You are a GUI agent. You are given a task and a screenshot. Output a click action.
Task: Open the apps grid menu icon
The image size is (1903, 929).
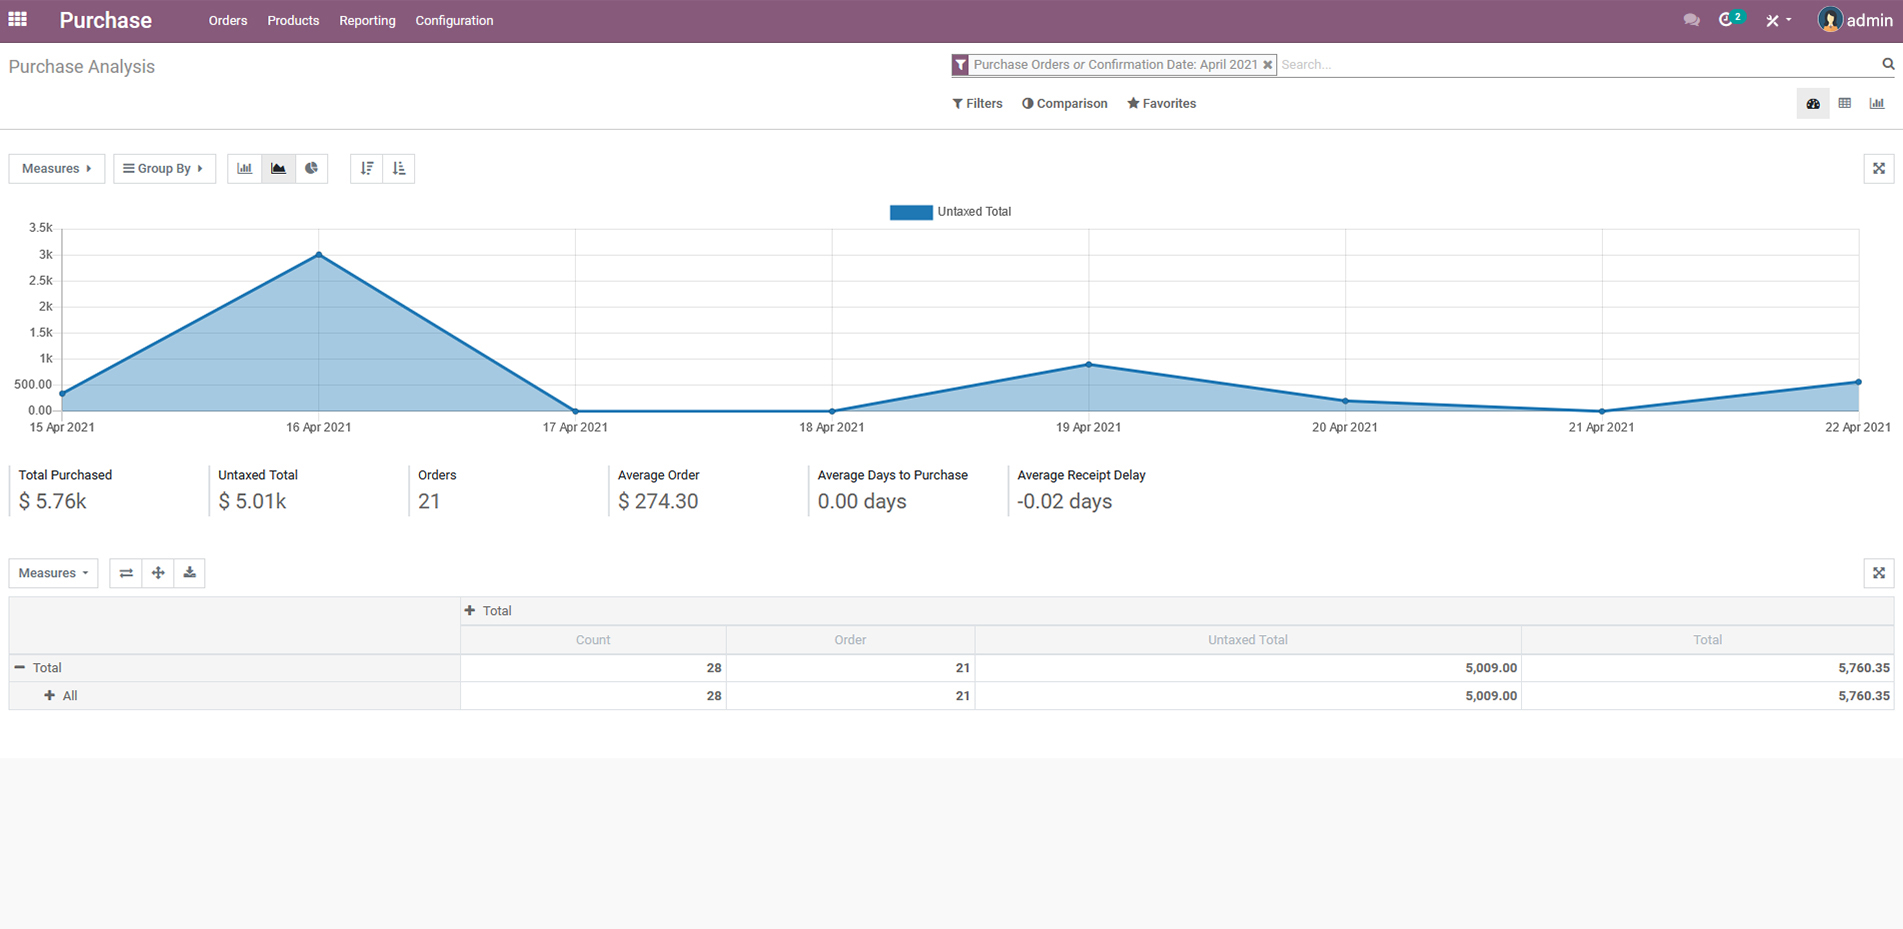(18, 20)
